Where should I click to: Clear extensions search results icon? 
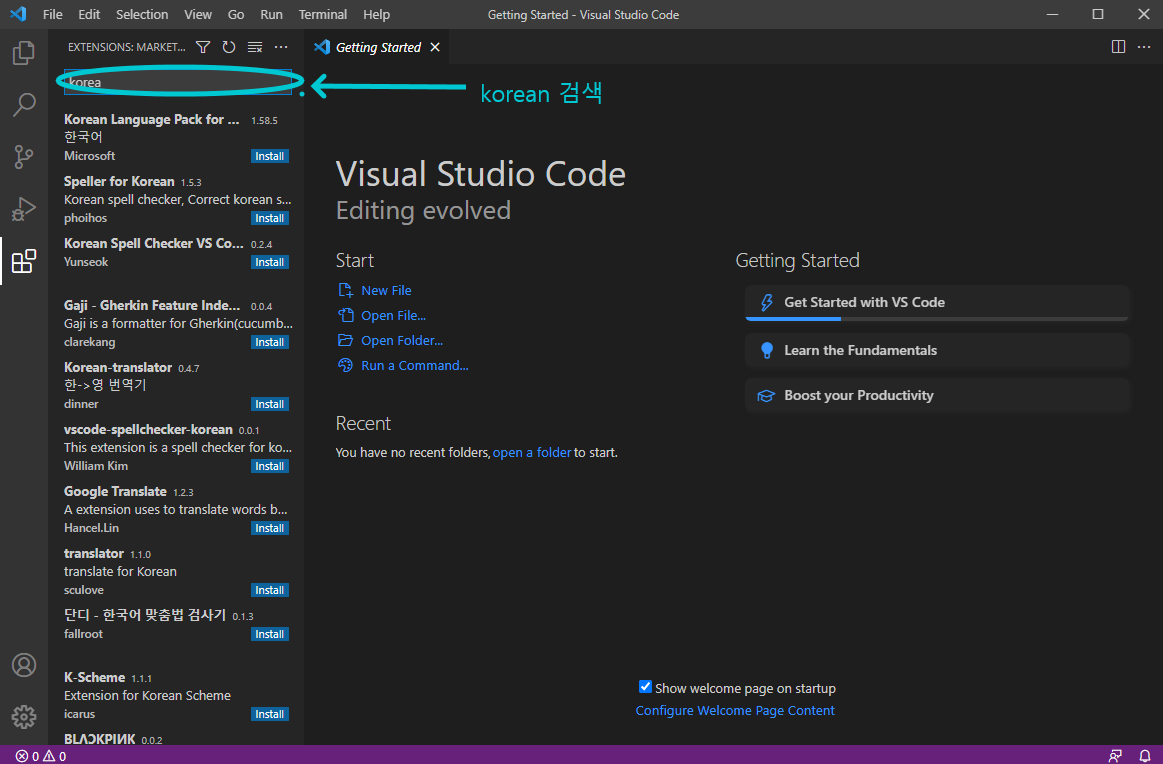[254, 47]
